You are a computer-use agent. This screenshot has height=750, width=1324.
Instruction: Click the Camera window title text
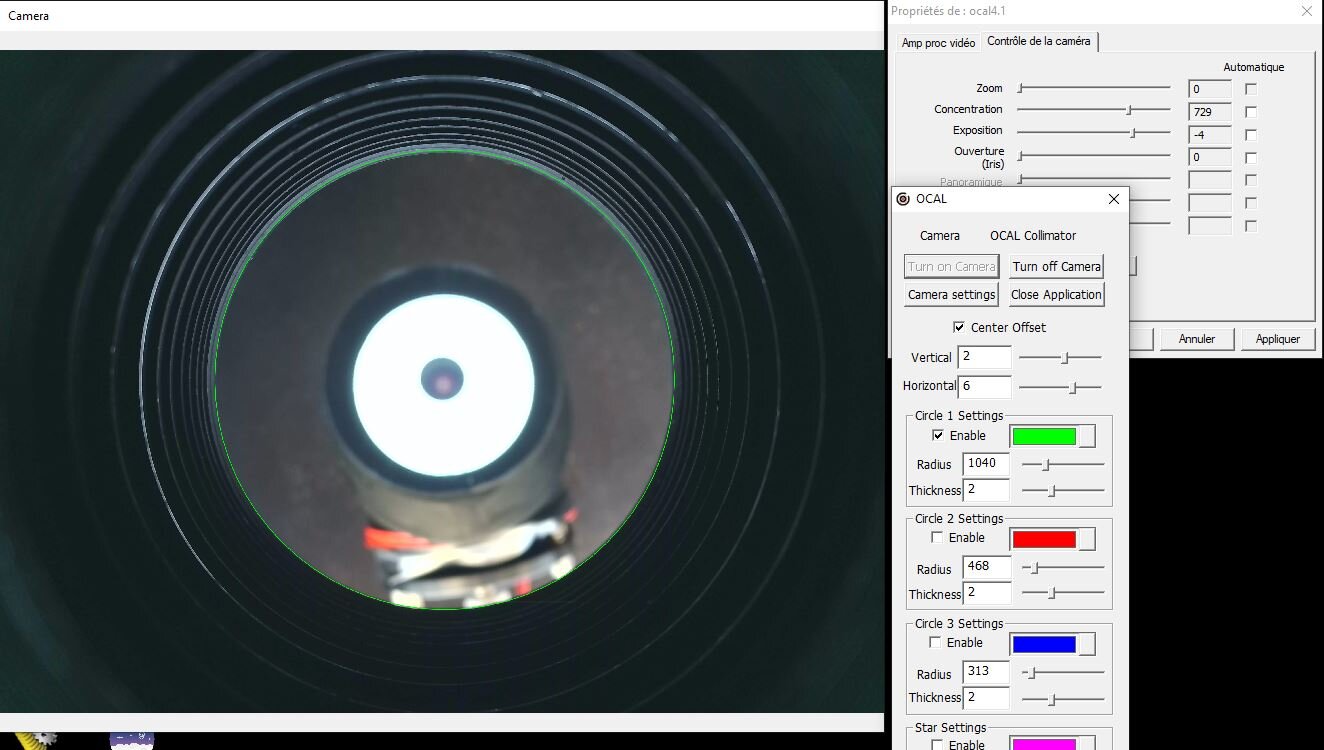pos(28,16)
